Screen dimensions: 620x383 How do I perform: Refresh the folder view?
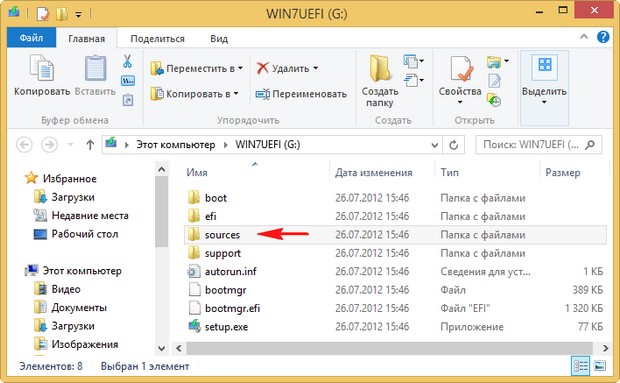click(454, 145)
